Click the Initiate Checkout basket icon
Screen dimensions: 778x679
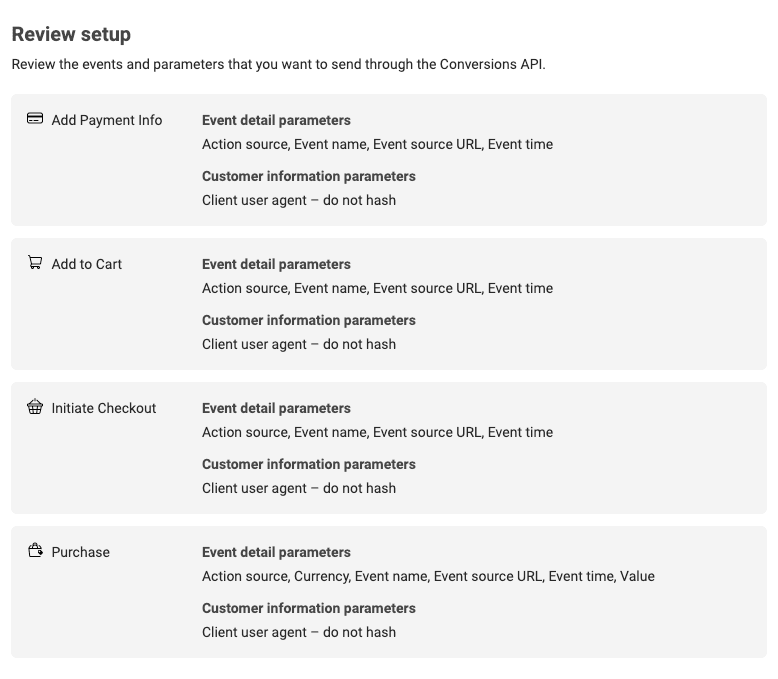pyautogui.click(x=35, y=407)
